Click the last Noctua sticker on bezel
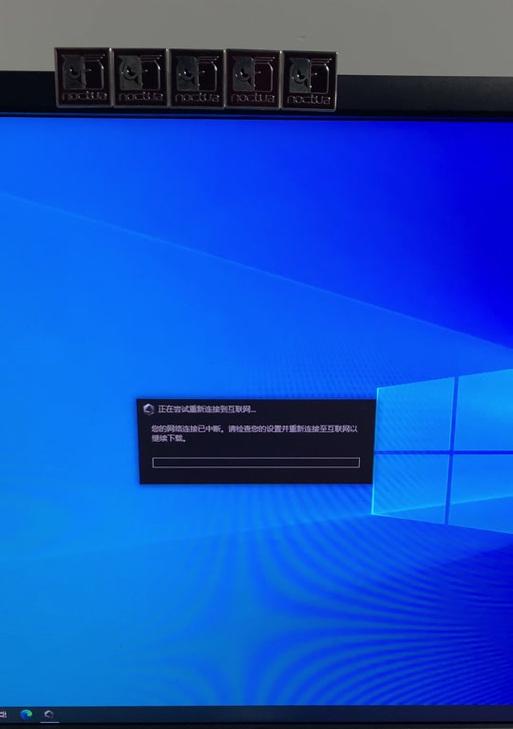 pyautogui.click(x=309, y=81)
